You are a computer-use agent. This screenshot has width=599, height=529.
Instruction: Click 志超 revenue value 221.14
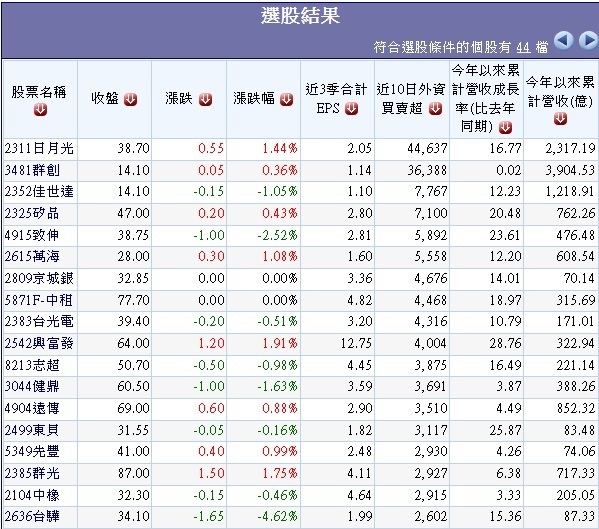[576, 365]
